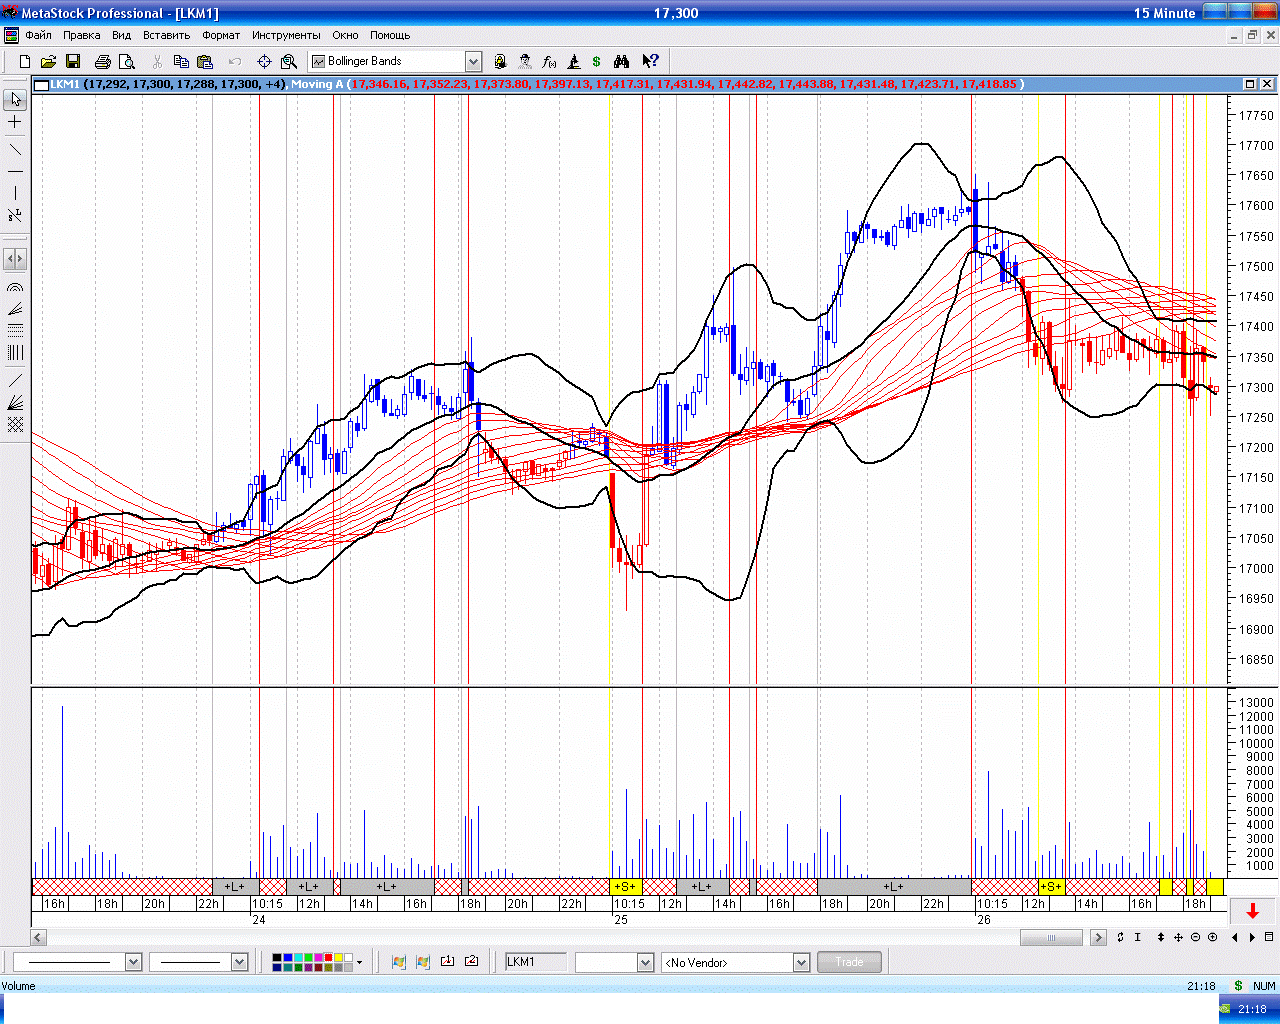This screenshot has width=1280, height=1024.
Task: Click the Save diskette icon
Action: pos(73,62)
